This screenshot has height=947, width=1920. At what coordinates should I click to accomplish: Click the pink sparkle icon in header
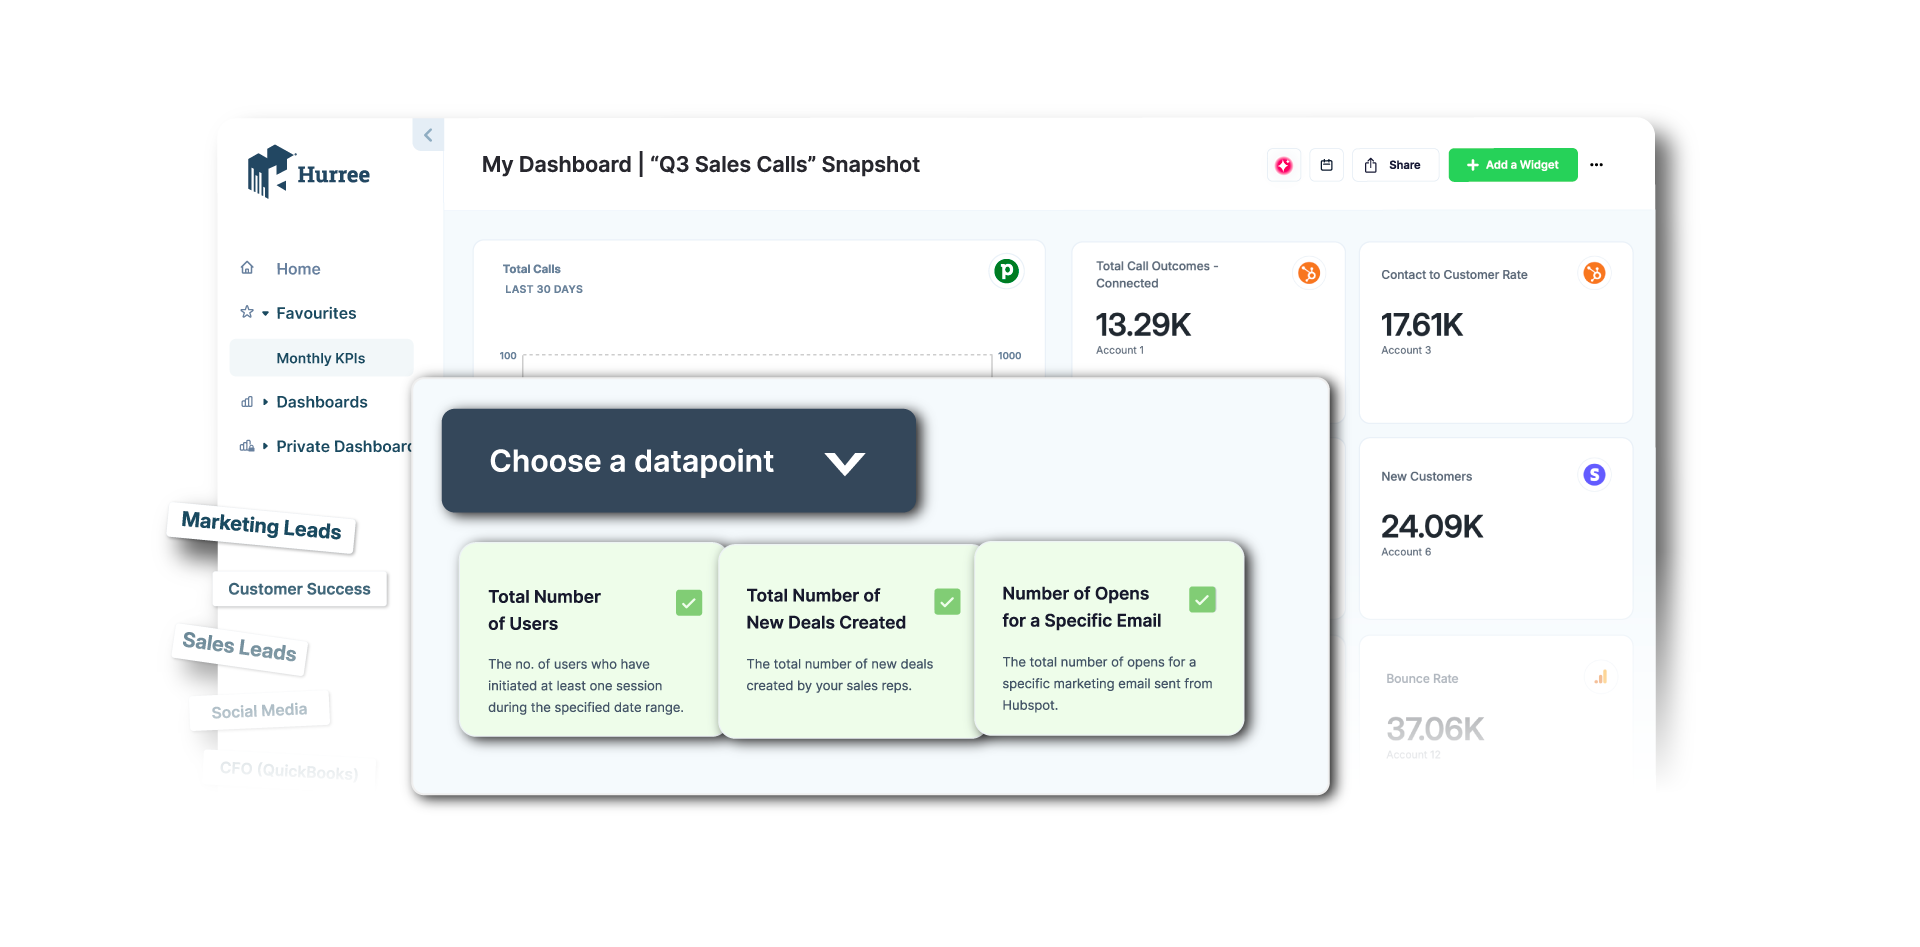(1284, 165)
